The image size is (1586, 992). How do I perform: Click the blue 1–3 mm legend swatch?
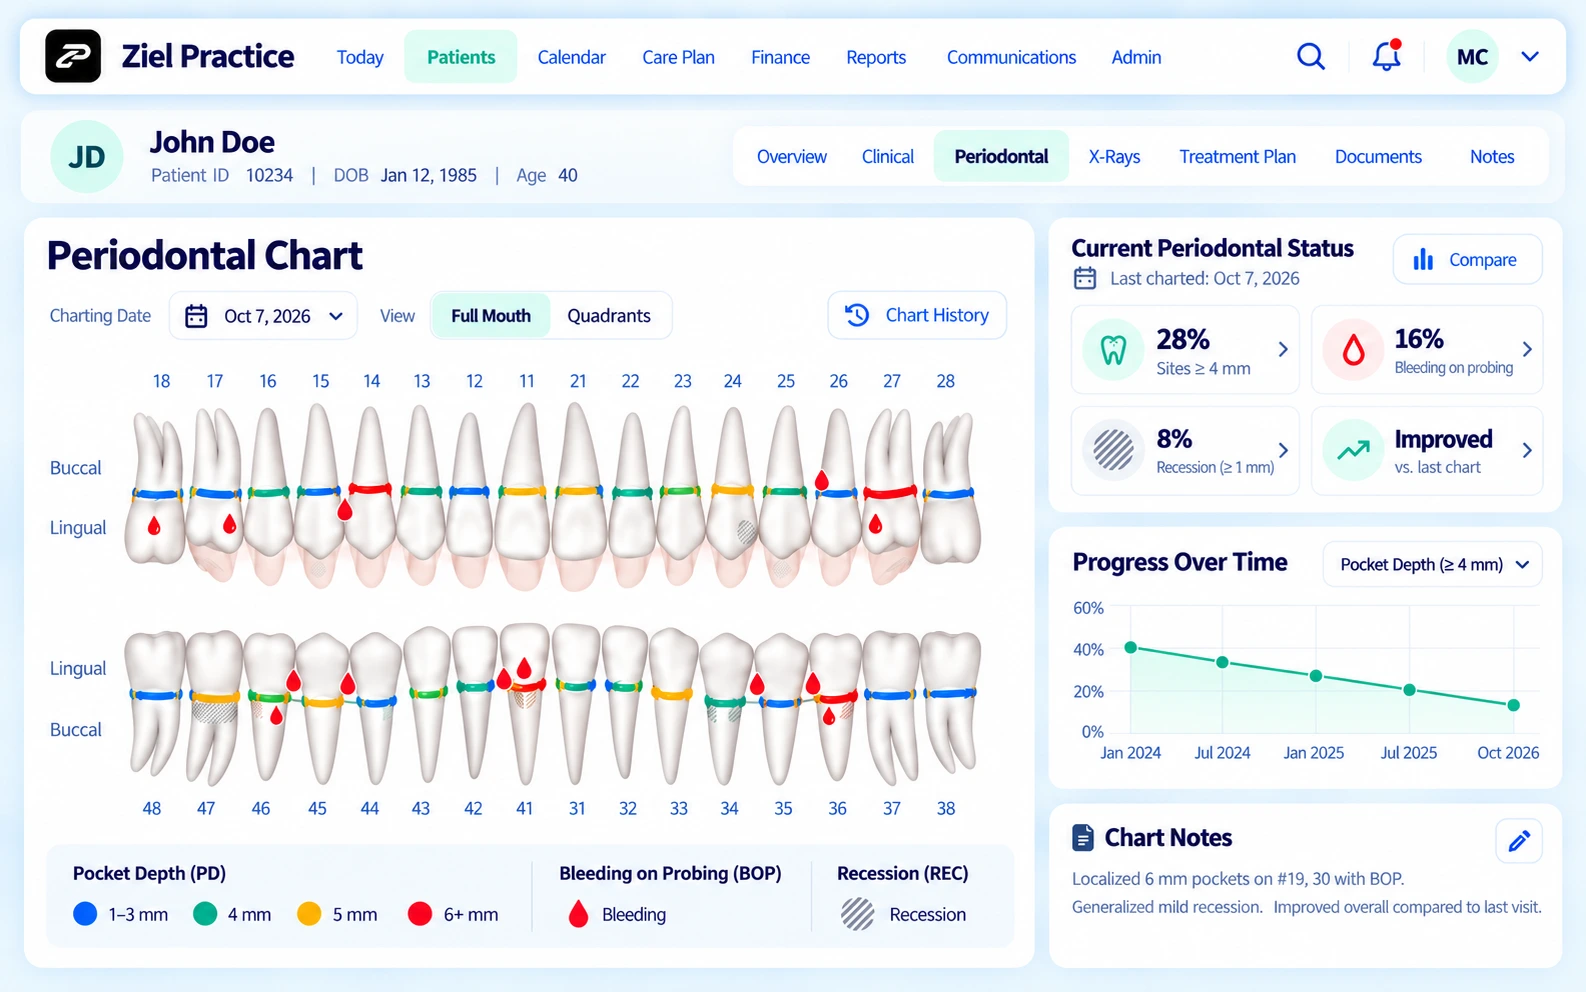(x=86, y=914)
